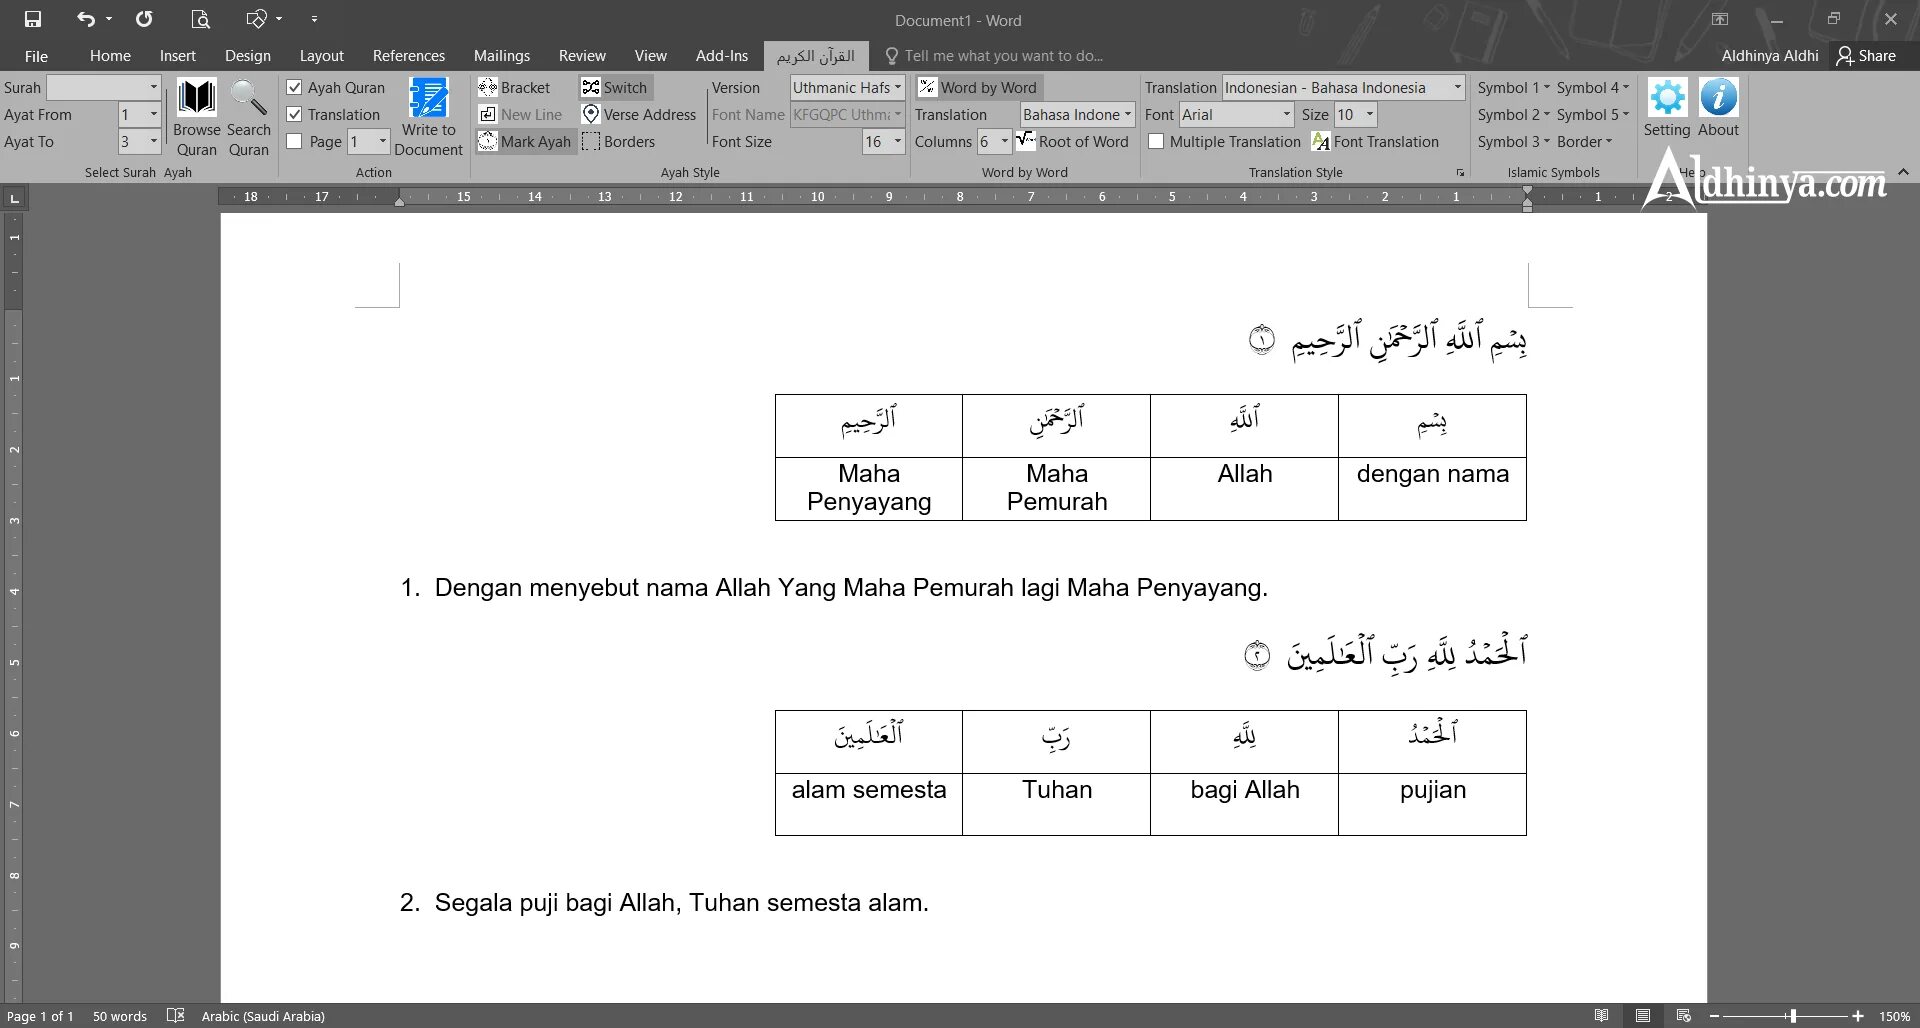Open About info icon
1920x1028 pixels.
pyautogui.click(x=1718, y=98)
